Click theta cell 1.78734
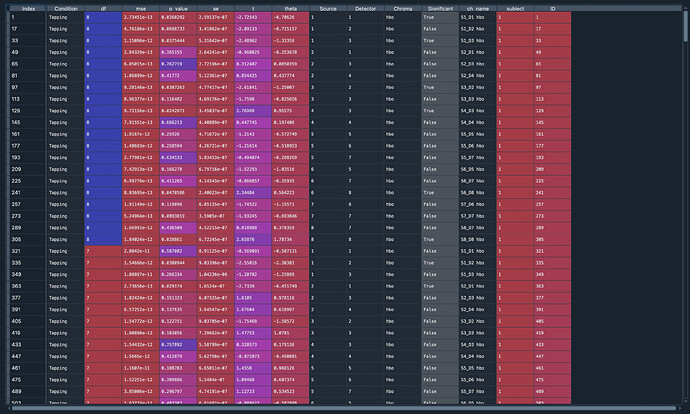 (x=290, y=240)
